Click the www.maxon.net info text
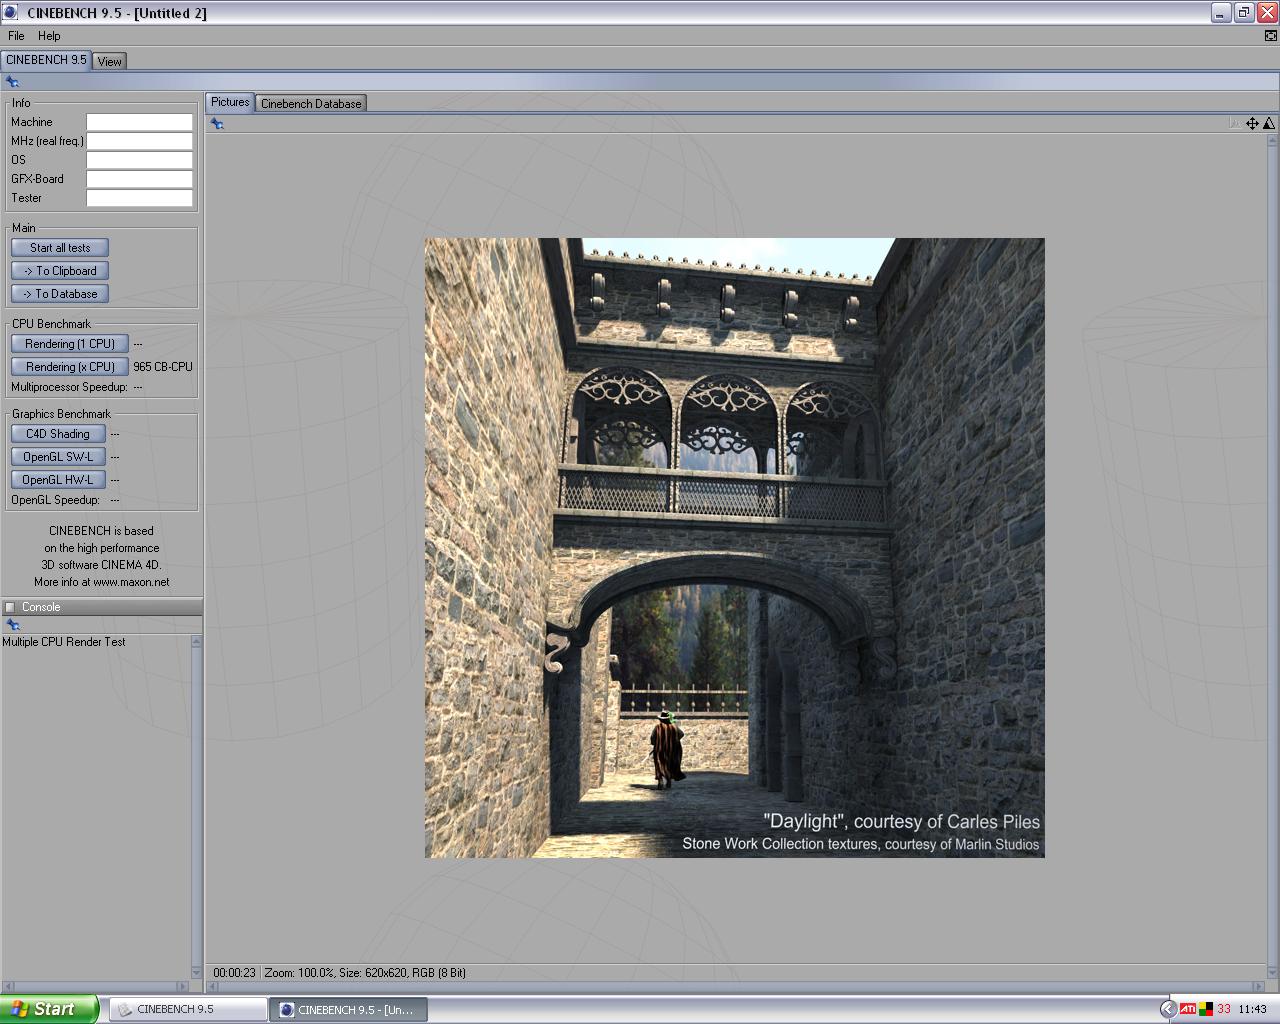1280x1024 pixels. tap(131, 582)
